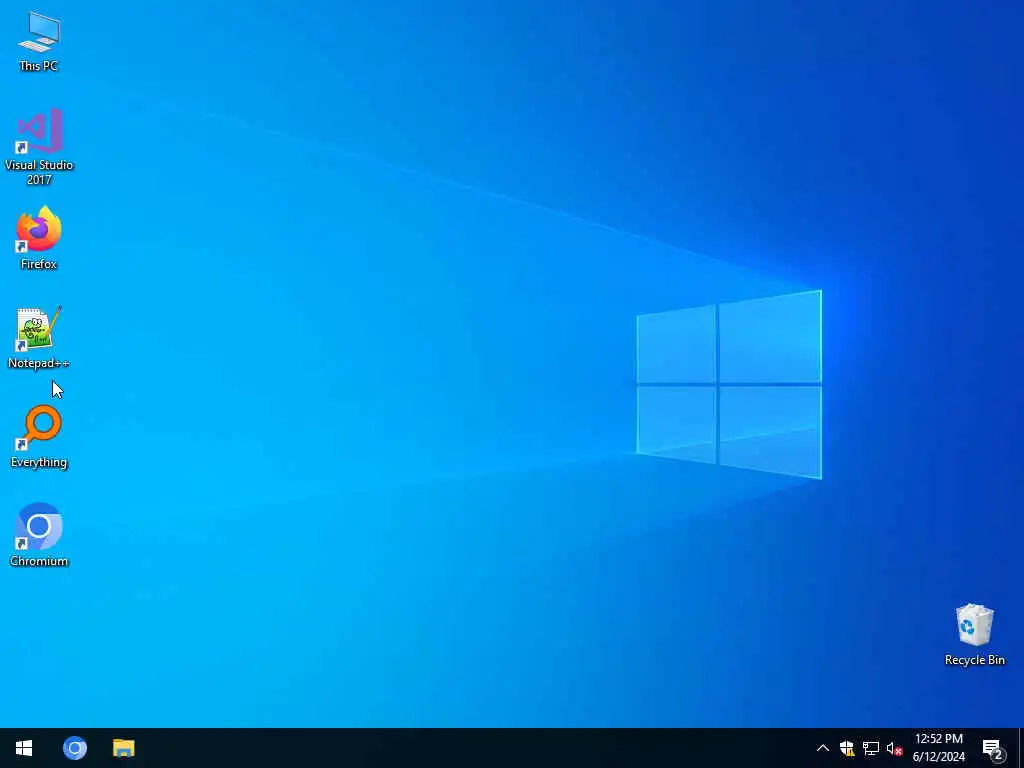
Task: Open Chromium from the taskbar
Action: pyautogui.click(x=74, y=748)
